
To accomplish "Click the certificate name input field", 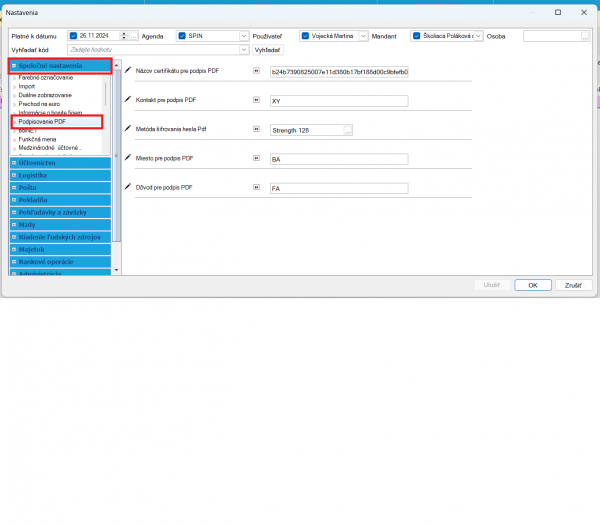I will tap(339, 72).
